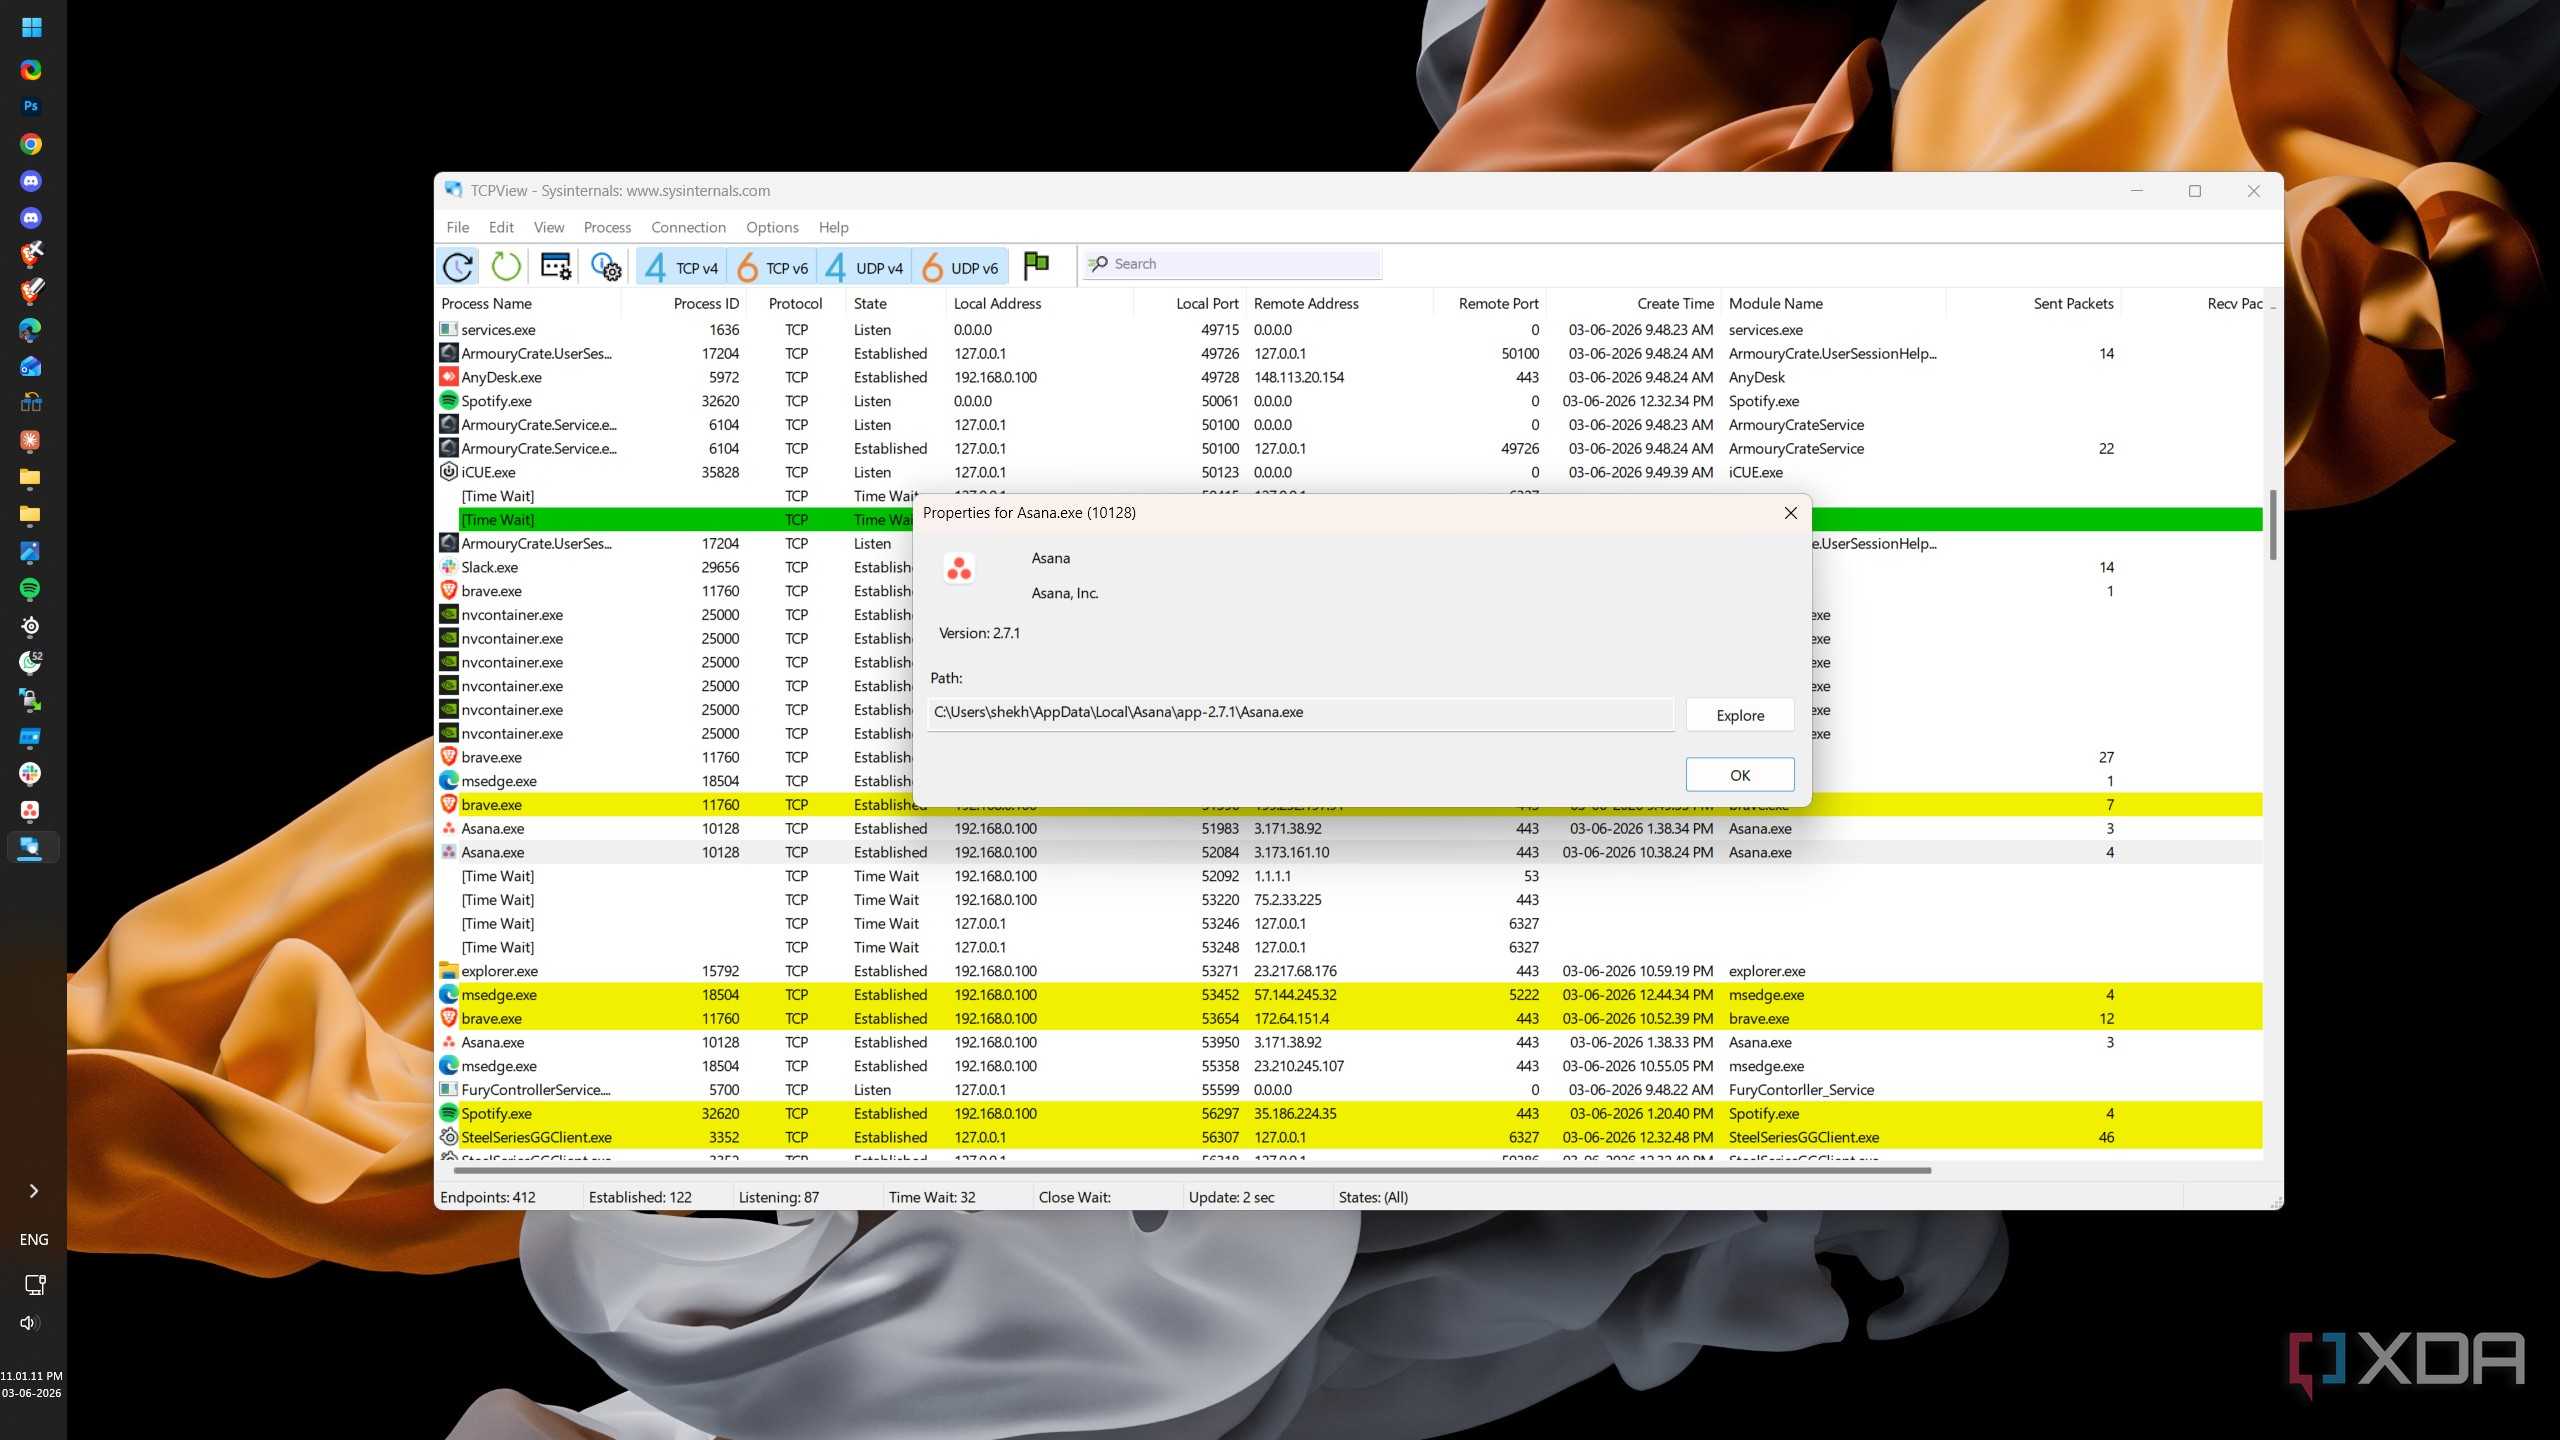The width and height of the screenshot is (2560, 1440).
Task: Click the Windows Start button on taskbar
Action: pyautogui.click(x=31, y=27)
